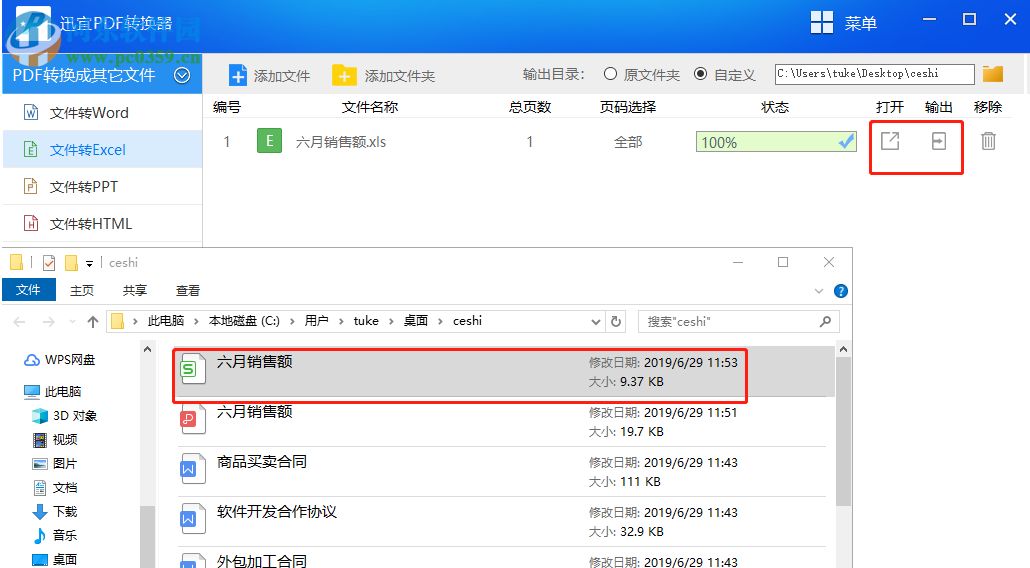Select 下载 in navigation pane
Image resolution: width=1030 pixels, height=568 pixels.
[x=55, y=511]
